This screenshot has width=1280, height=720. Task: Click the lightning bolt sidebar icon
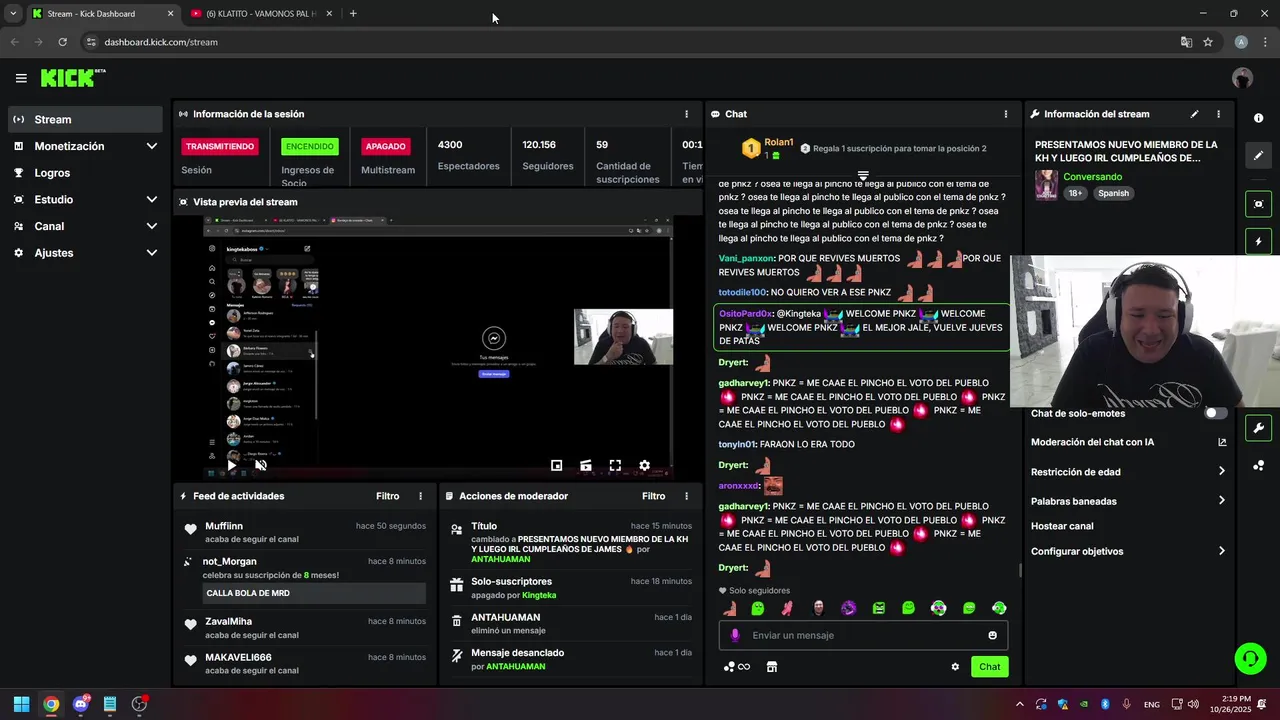point(1258,241)
